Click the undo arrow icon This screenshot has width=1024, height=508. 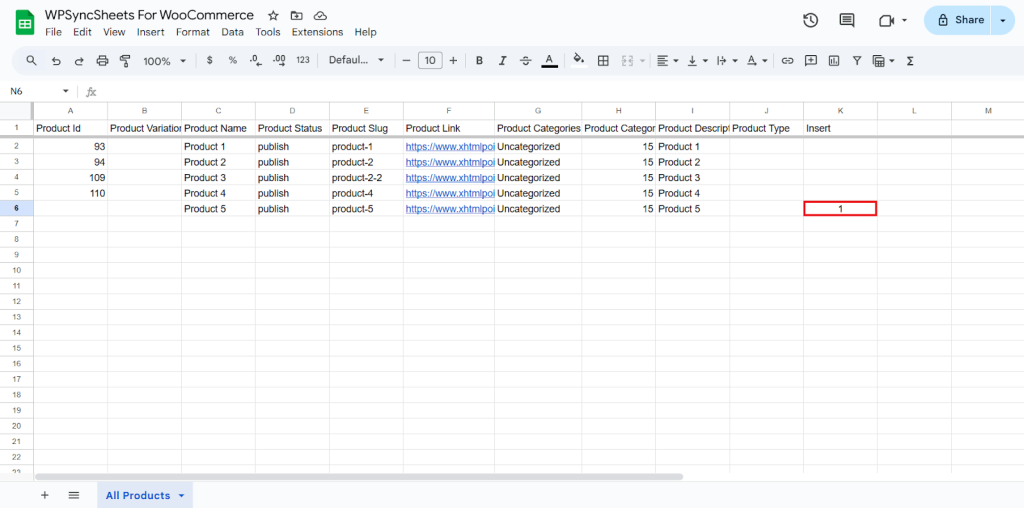(56, 61)
